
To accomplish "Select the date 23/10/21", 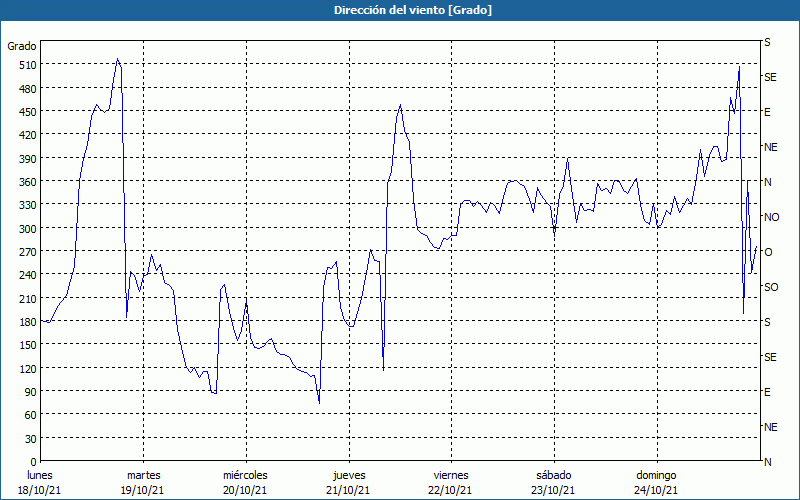I will pos(554,491).
